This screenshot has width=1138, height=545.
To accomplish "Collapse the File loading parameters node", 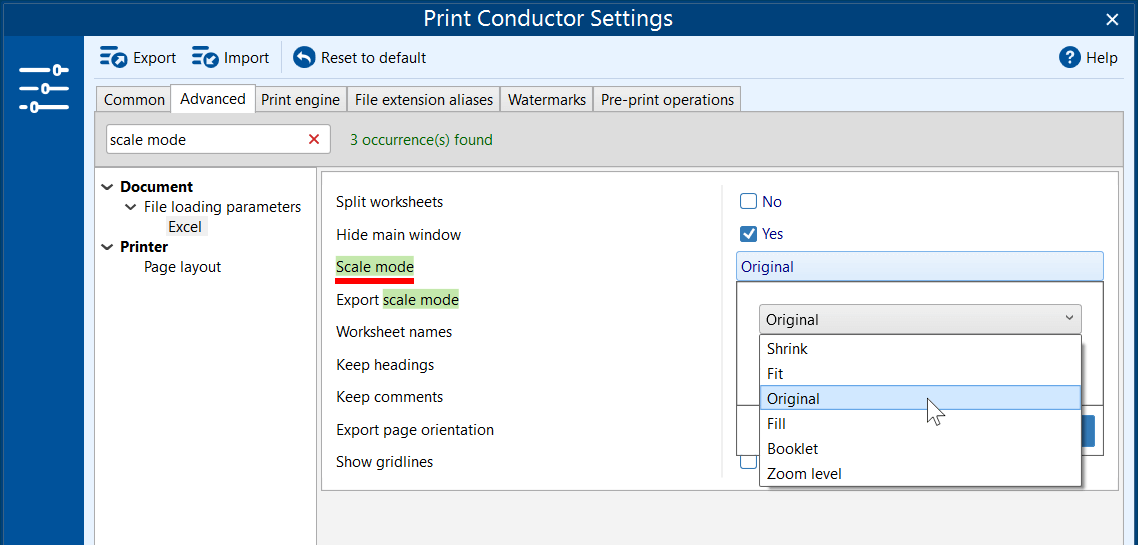I will pos(131,207).
